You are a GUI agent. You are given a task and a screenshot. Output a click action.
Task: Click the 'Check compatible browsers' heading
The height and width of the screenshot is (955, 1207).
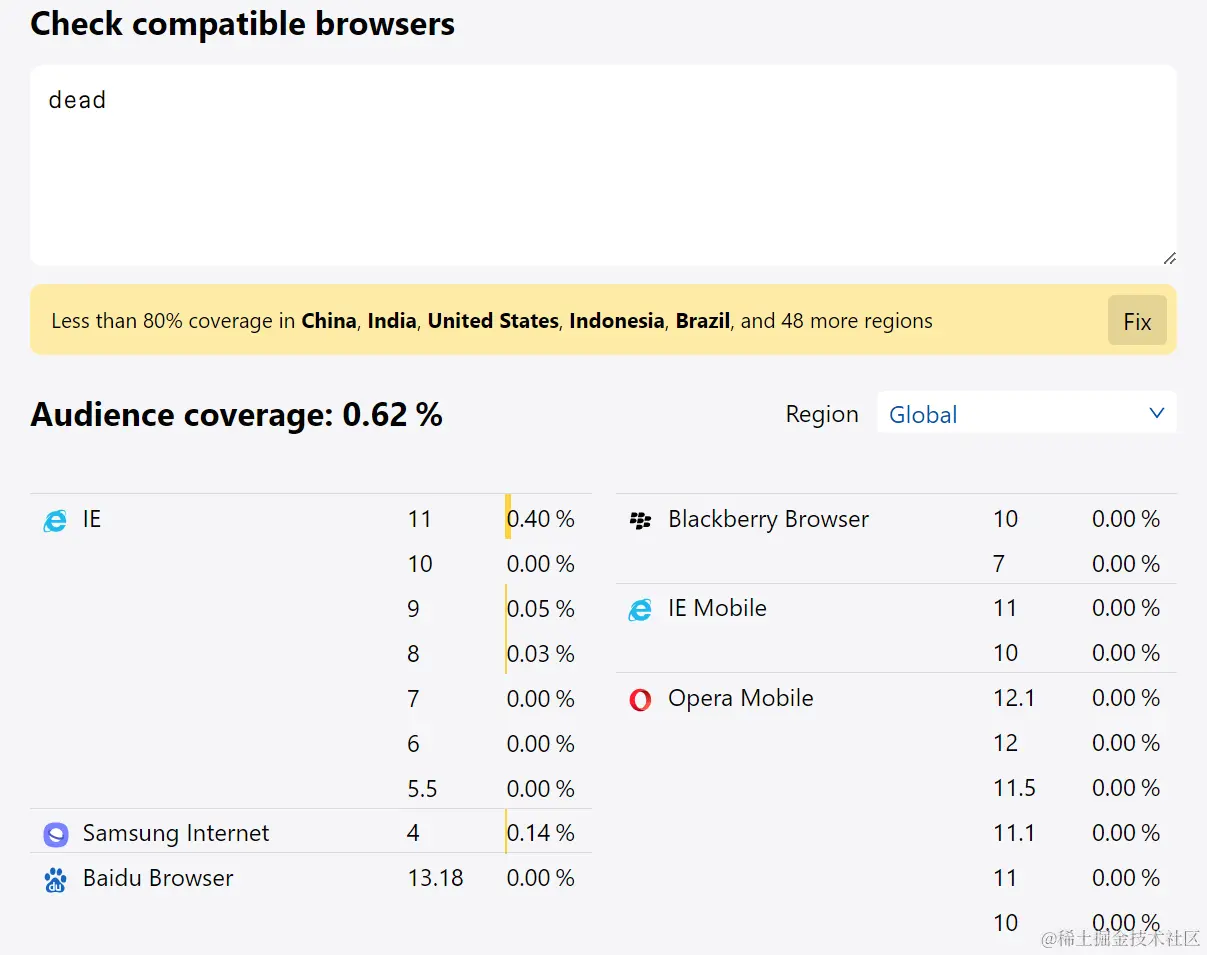pos(243,24)
